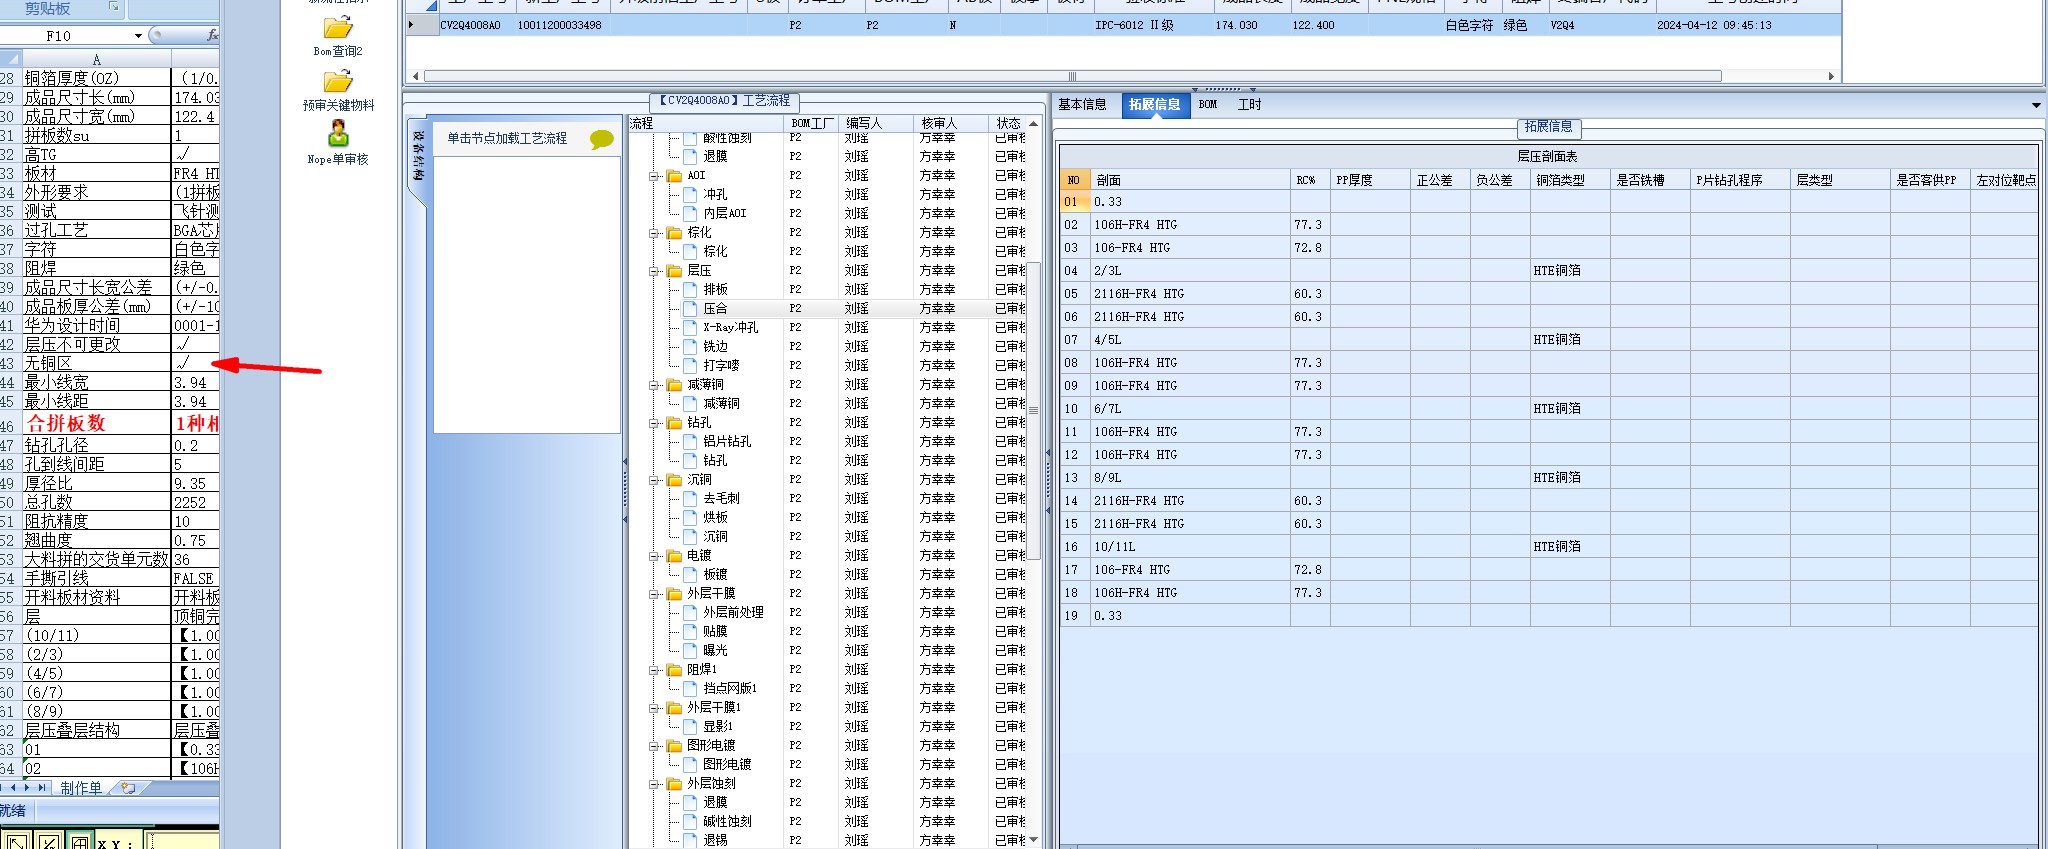2048x849 pixels.
Task: Select top grid row CV2Q4008A0
Action: pyautogui.click(x=1123, y=25)
